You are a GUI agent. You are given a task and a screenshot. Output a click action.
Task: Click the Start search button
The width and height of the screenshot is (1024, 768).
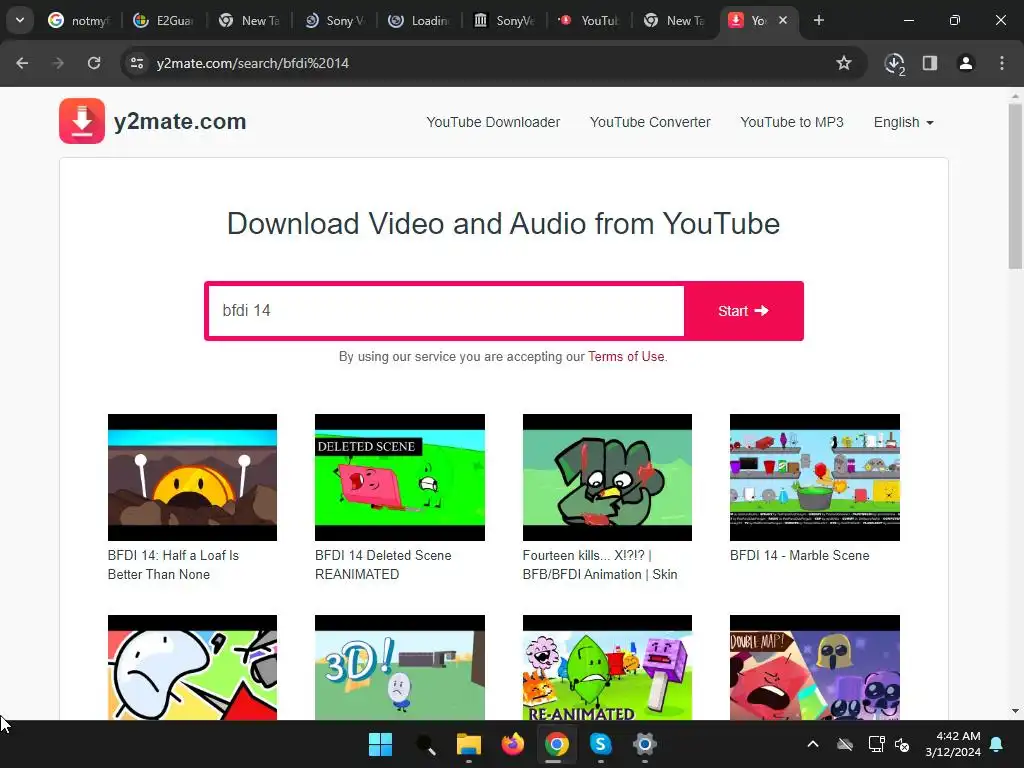(x=743, y=311)
